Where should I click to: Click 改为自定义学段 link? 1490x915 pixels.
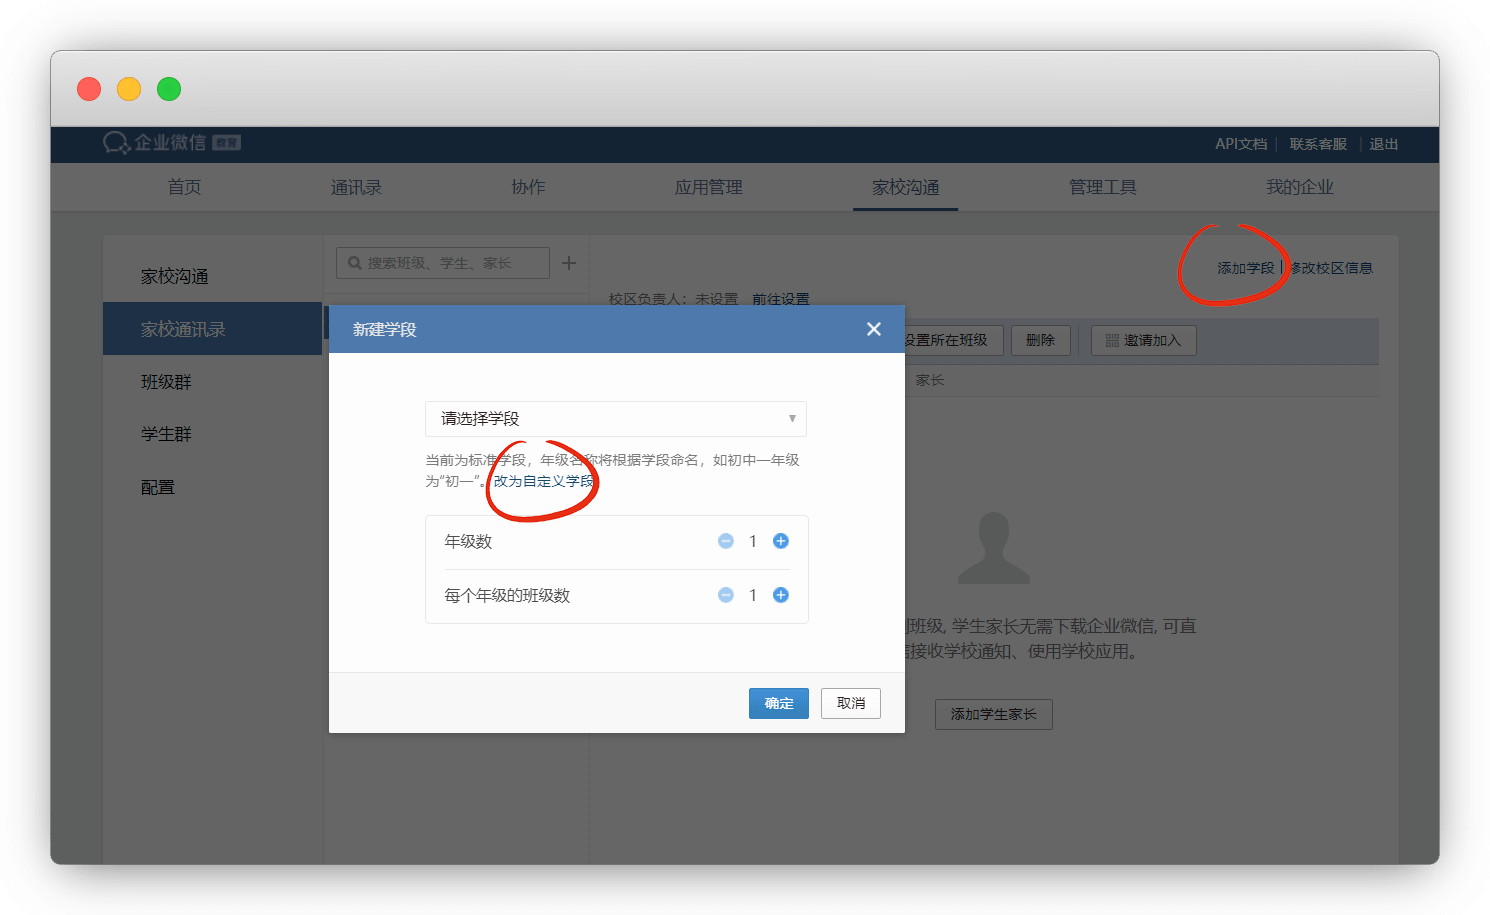(543, 481)
